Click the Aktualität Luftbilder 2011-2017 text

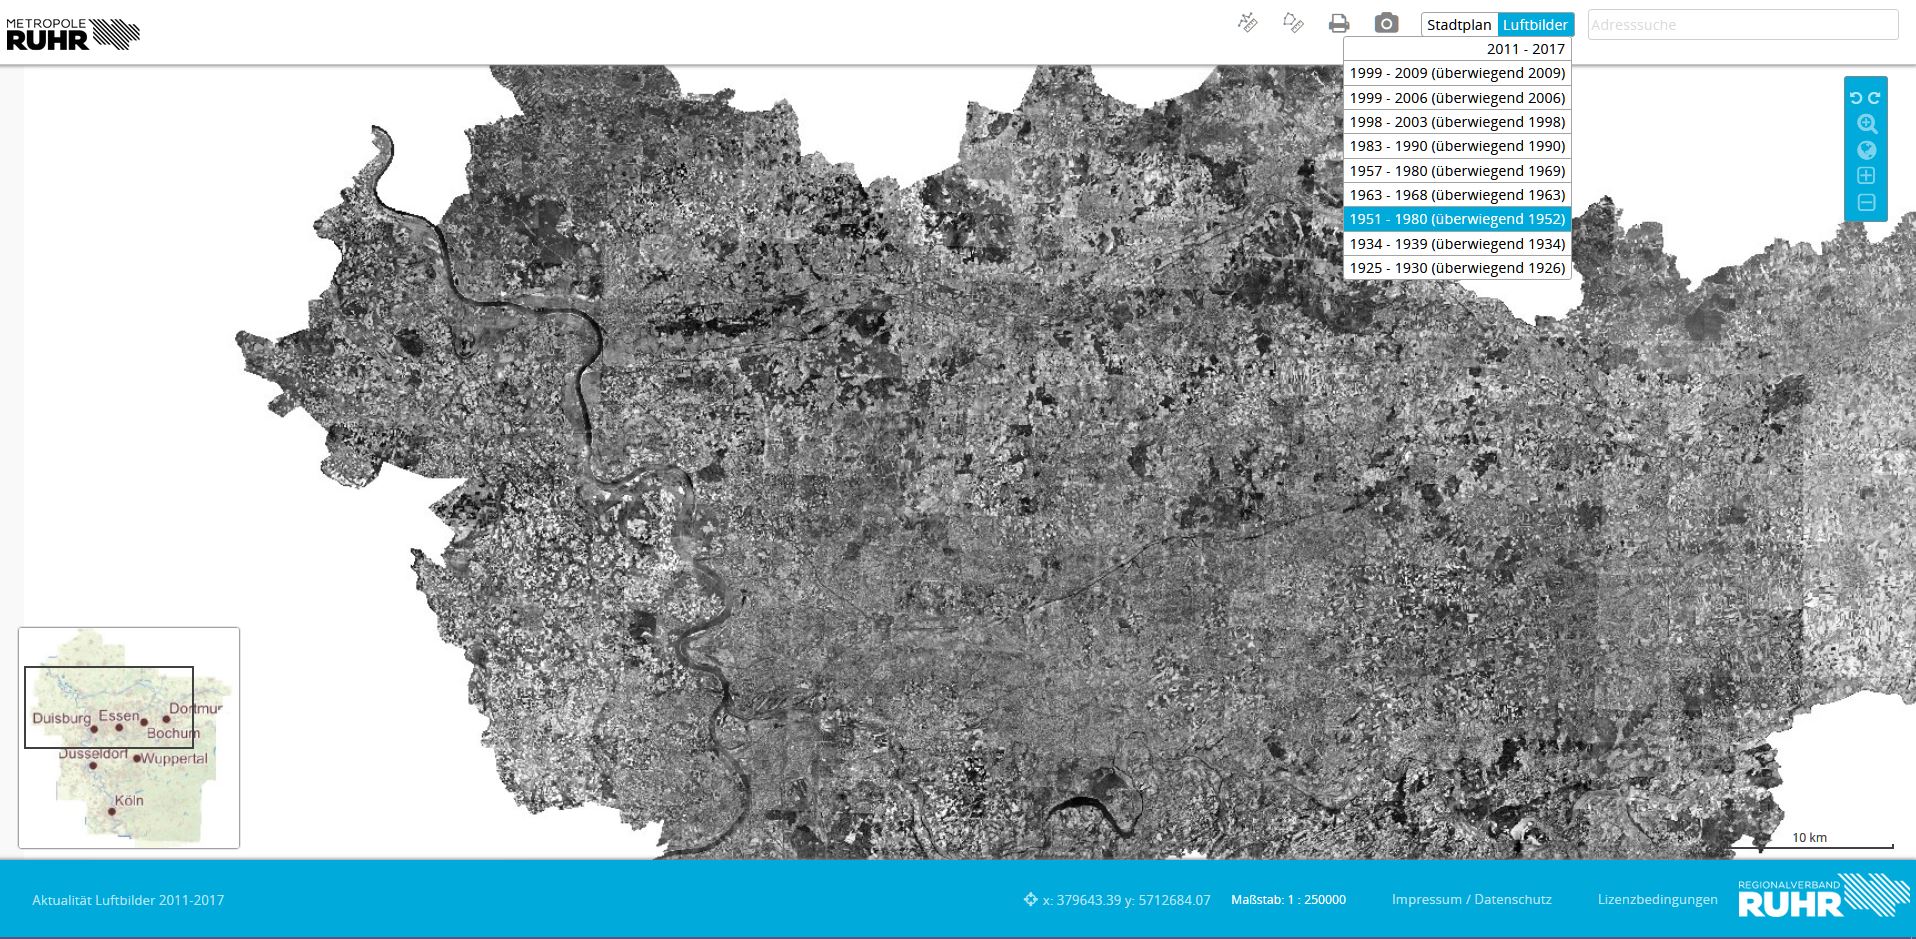pos(128,900)
